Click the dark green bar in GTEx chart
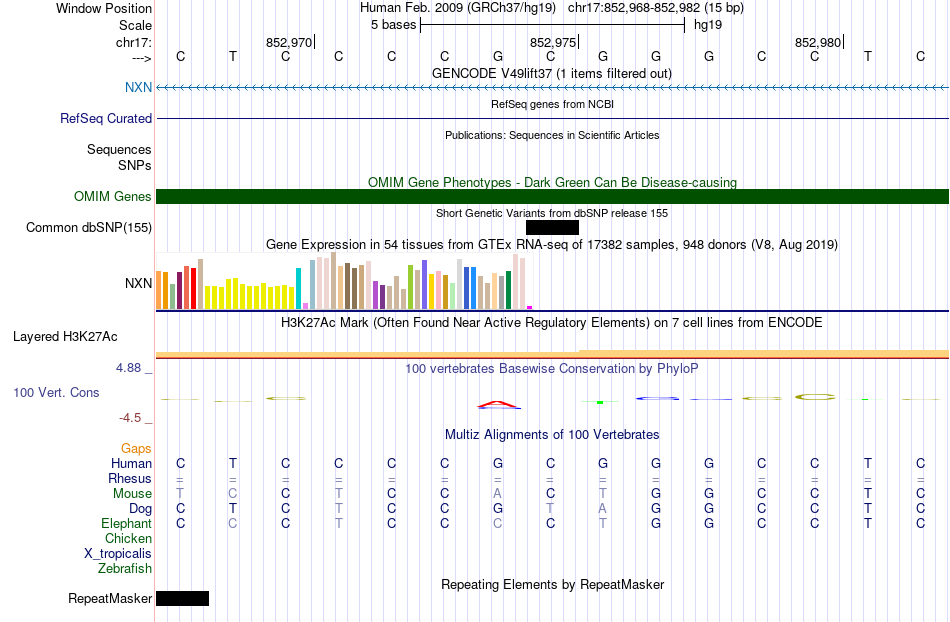The height and width of the screenshot is (622, 950). click(x=509, y=290)
